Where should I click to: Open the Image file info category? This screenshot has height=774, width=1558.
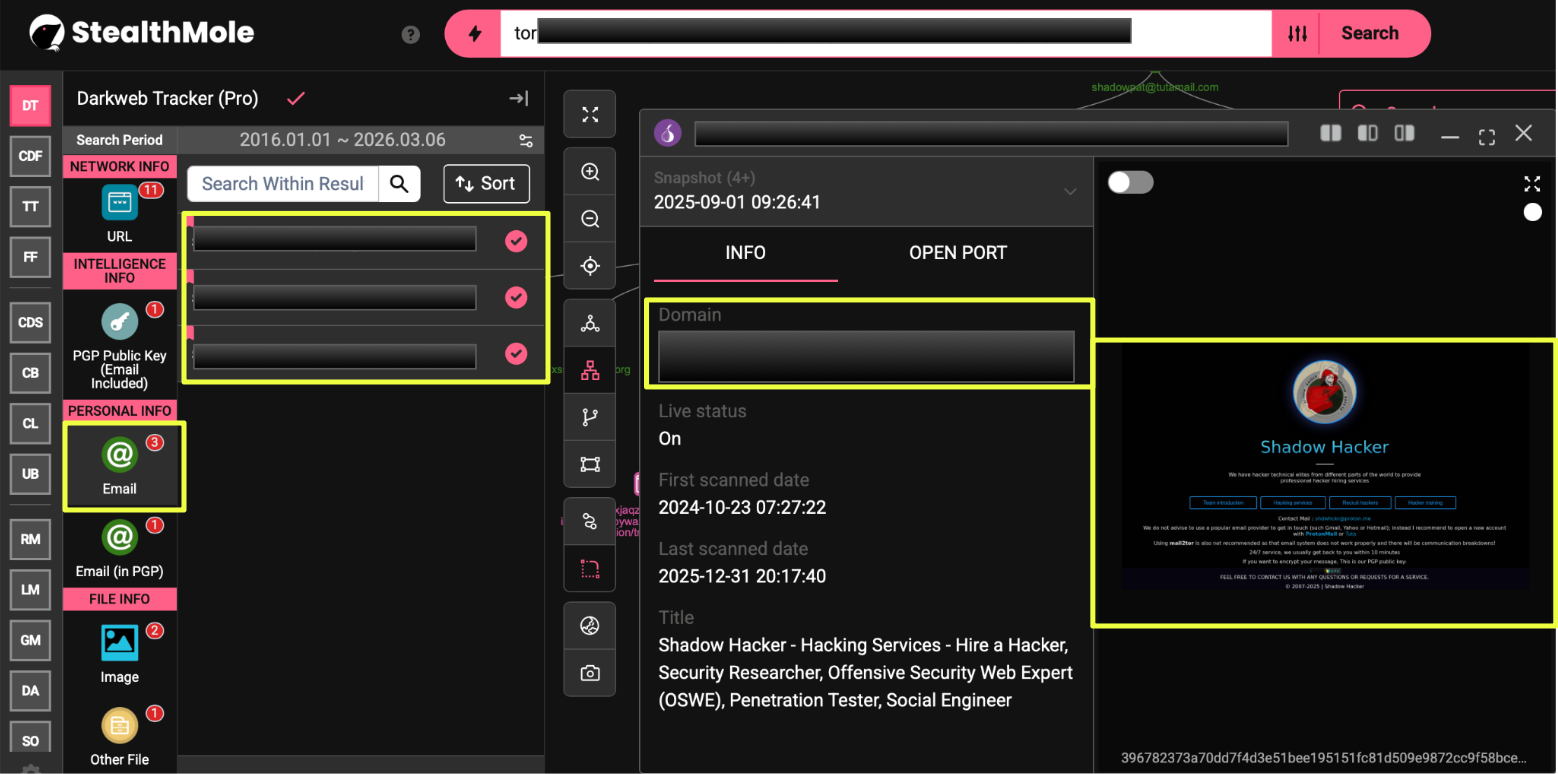coord(119,643)
